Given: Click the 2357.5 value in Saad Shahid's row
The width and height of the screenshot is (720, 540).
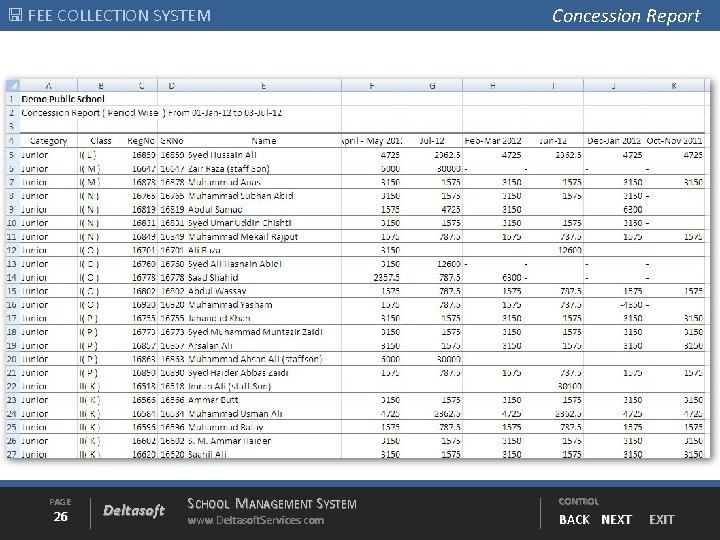Looking at the screenshot, I should (387, 277).
